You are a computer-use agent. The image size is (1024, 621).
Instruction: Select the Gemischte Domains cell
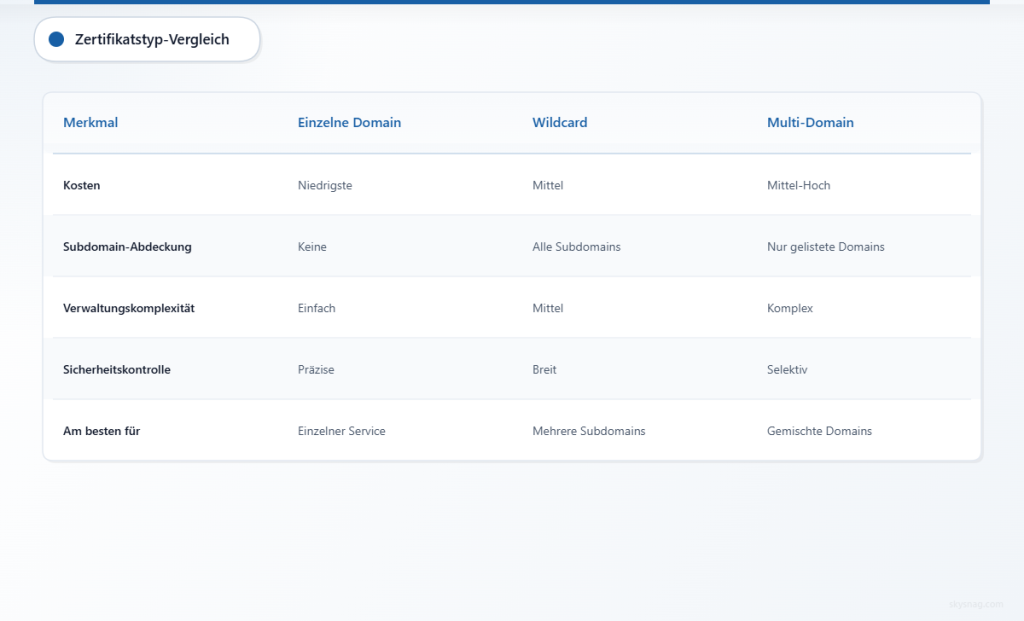click(819, 431)
